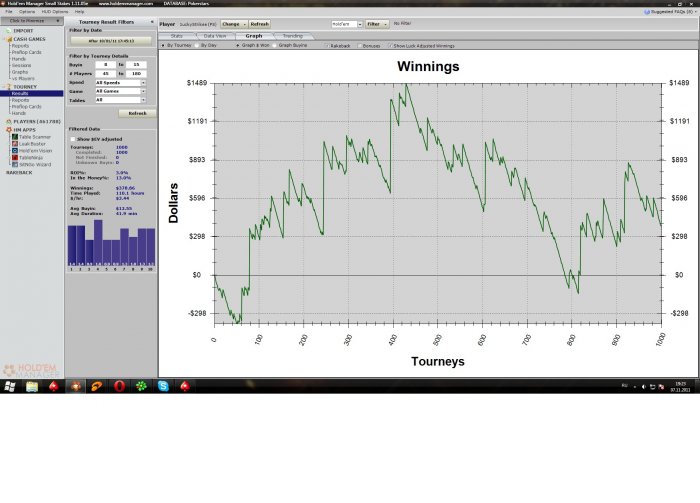
Task: Select the By Day radio button
Action: [197, 46]
